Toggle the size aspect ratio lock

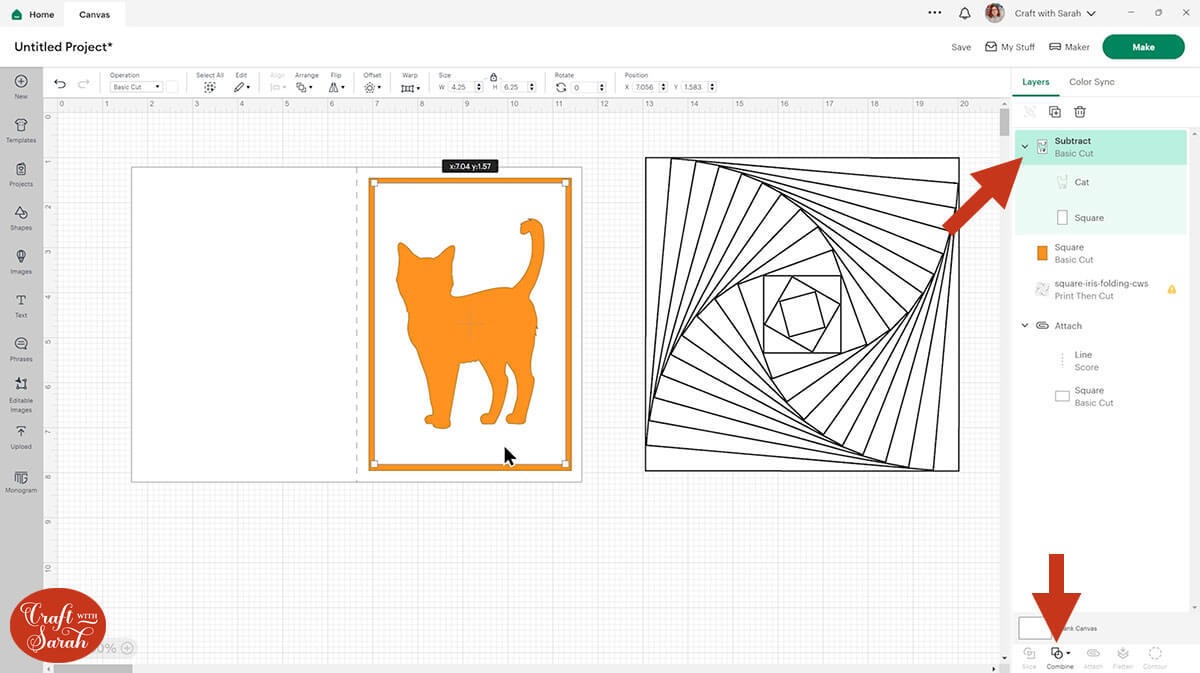pyautogui.click(x=493, y=76)
